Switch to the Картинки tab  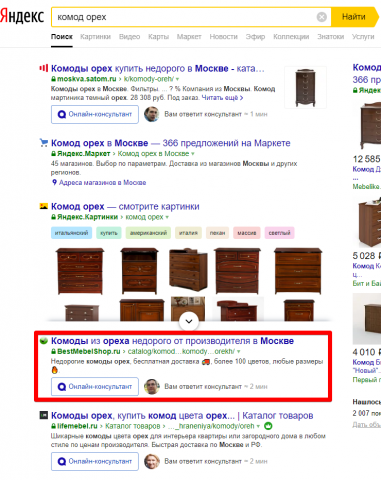[95, 37]
